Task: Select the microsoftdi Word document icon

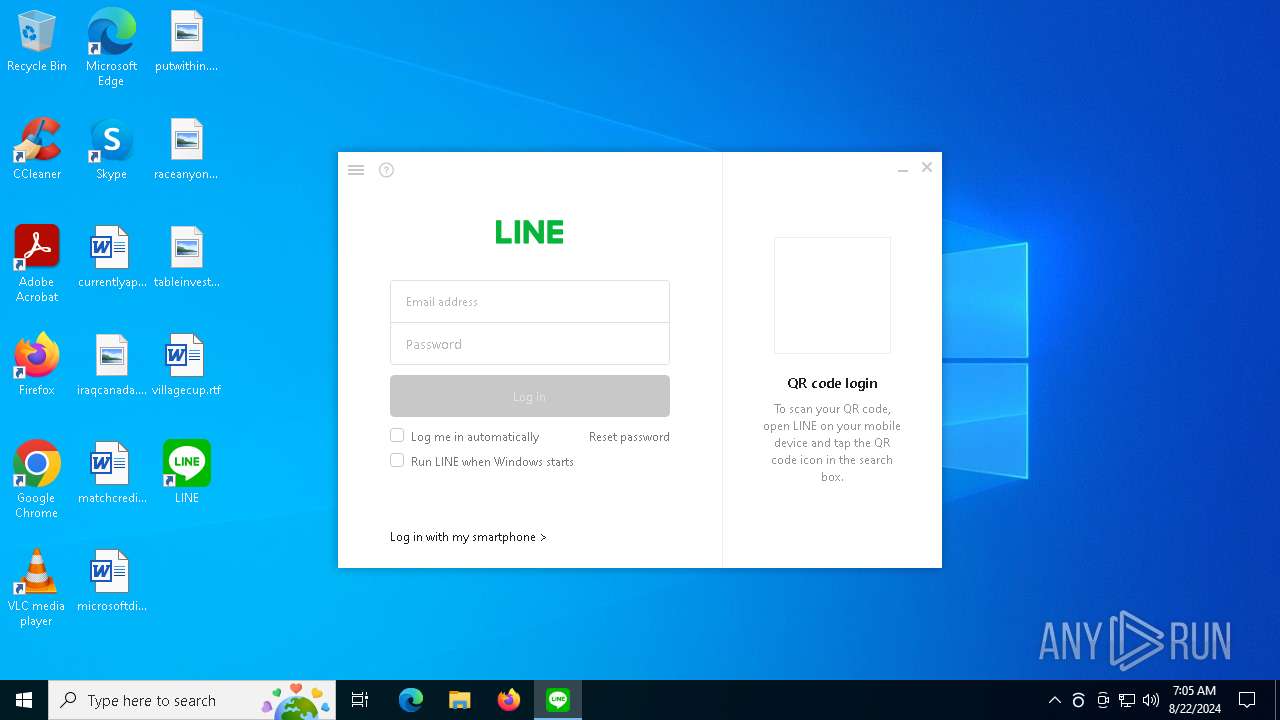Action: pos(111,582)
